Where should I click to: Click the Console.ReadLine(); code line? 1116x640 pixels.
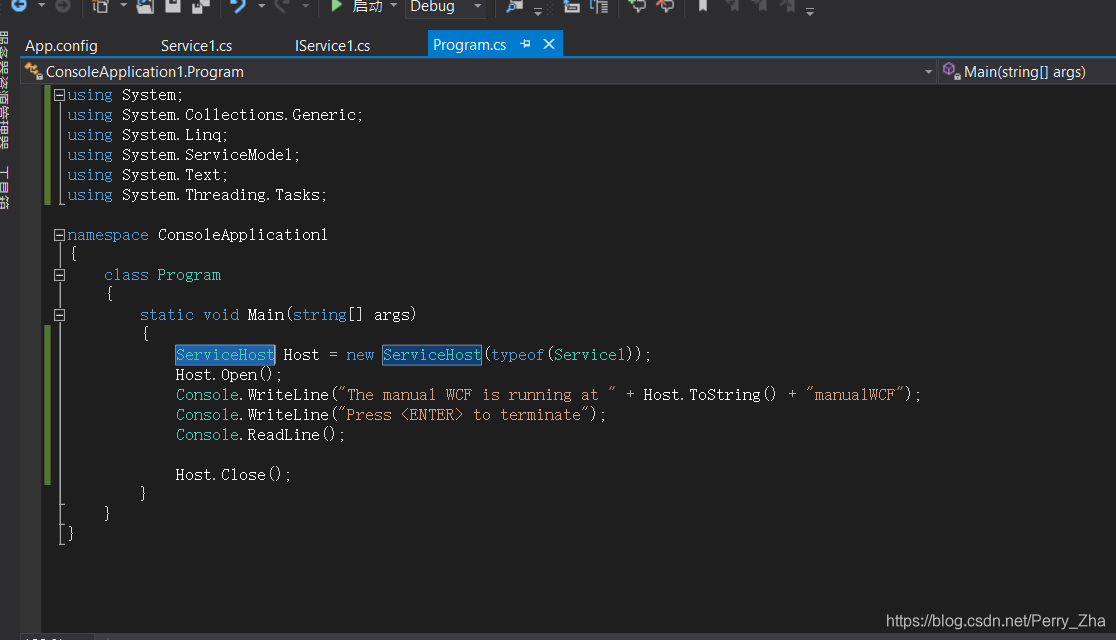click(x=260, y=435)
